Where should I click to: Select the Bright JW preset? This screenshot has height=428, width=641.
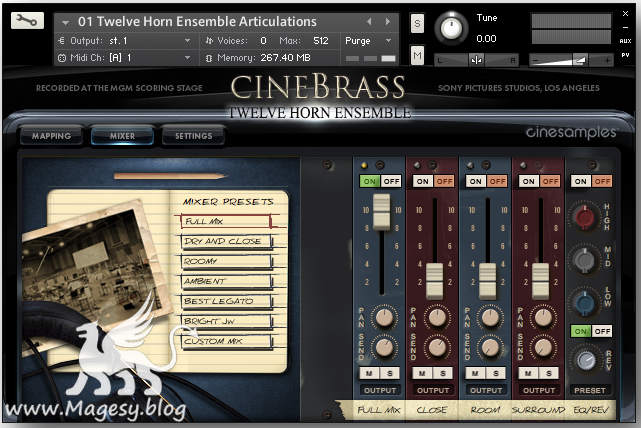point(226,321)
